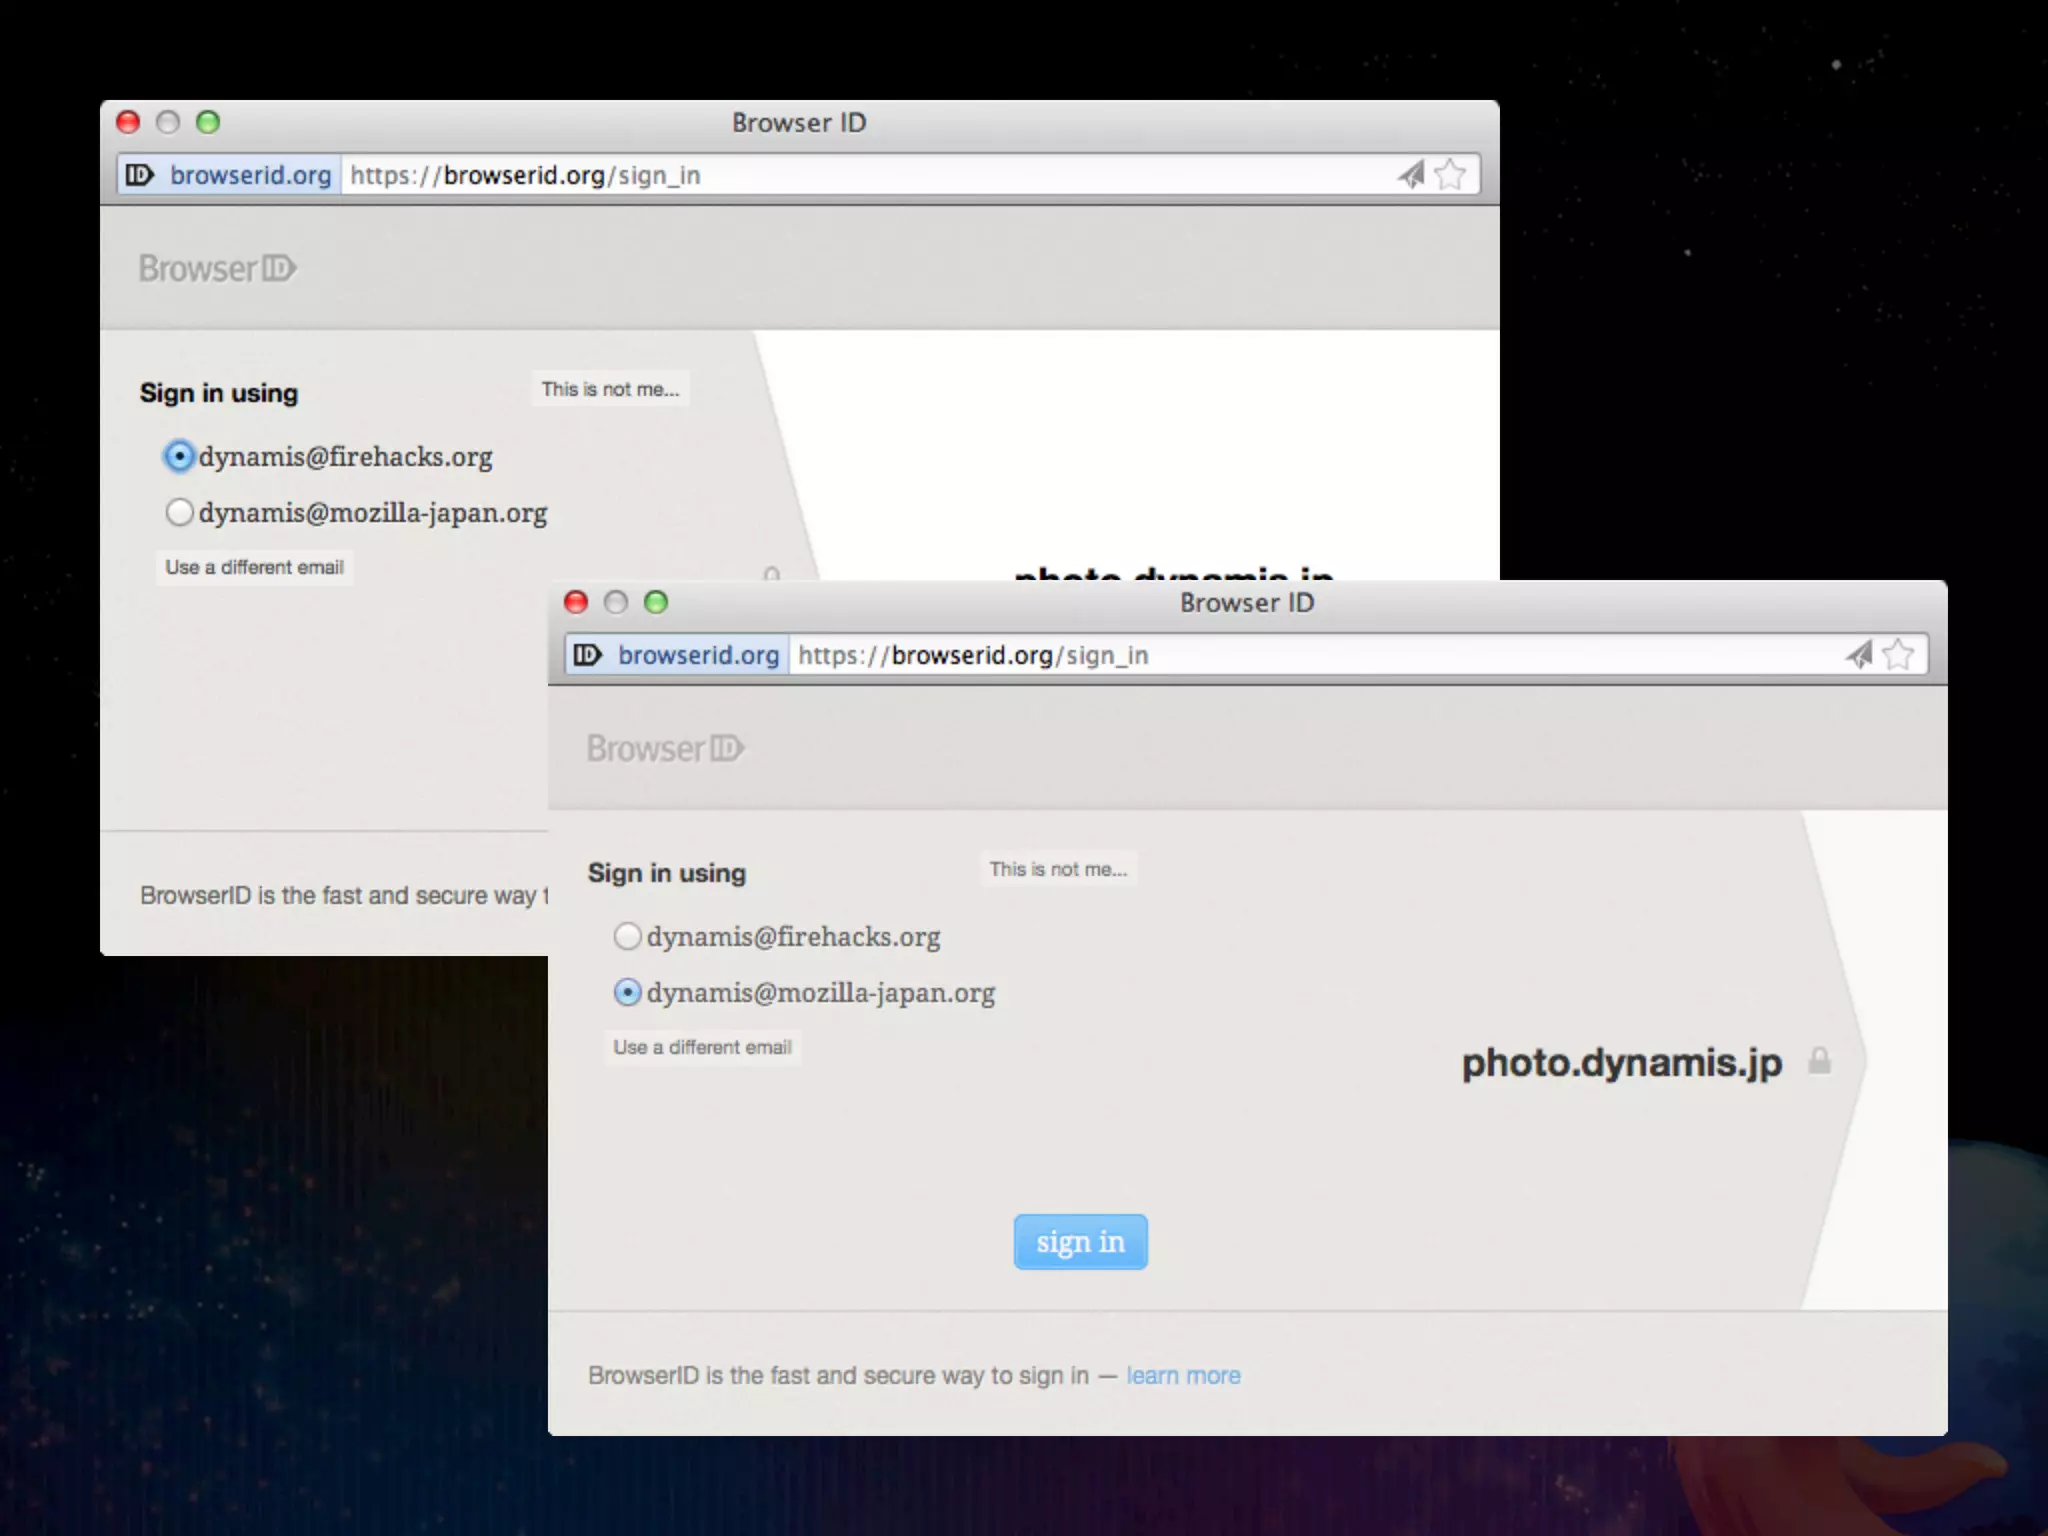
Task: Click lock icon beside photo.dynamis.jp
Action: (x=1819, y=1061)
